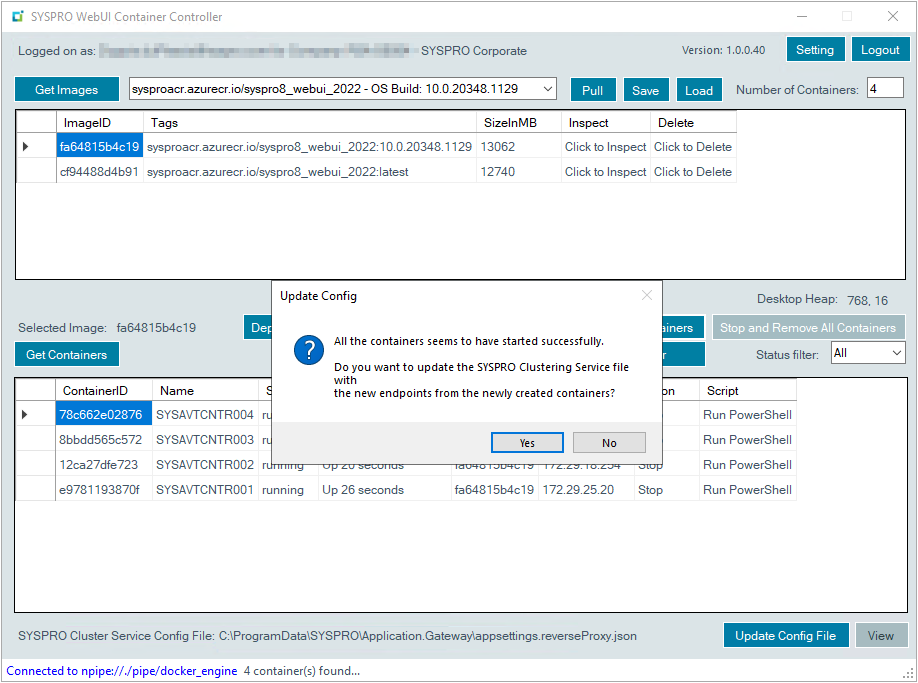Run PowerShell for container SYSAVTCNTR001
The height and width of the screenshot is (683, 918).
pyautogui.click(x=748, y=490)
